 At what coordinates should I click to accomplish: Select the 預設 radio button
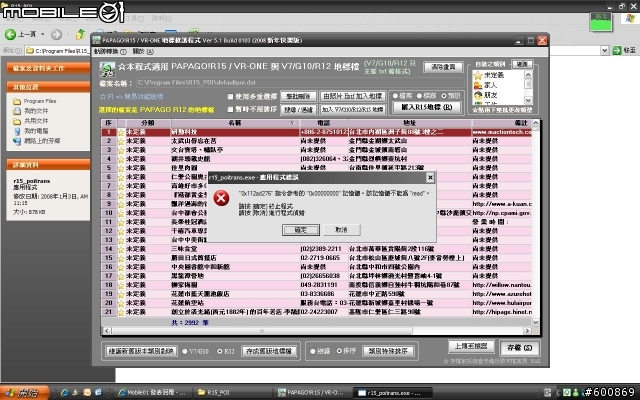pos(444,96)
